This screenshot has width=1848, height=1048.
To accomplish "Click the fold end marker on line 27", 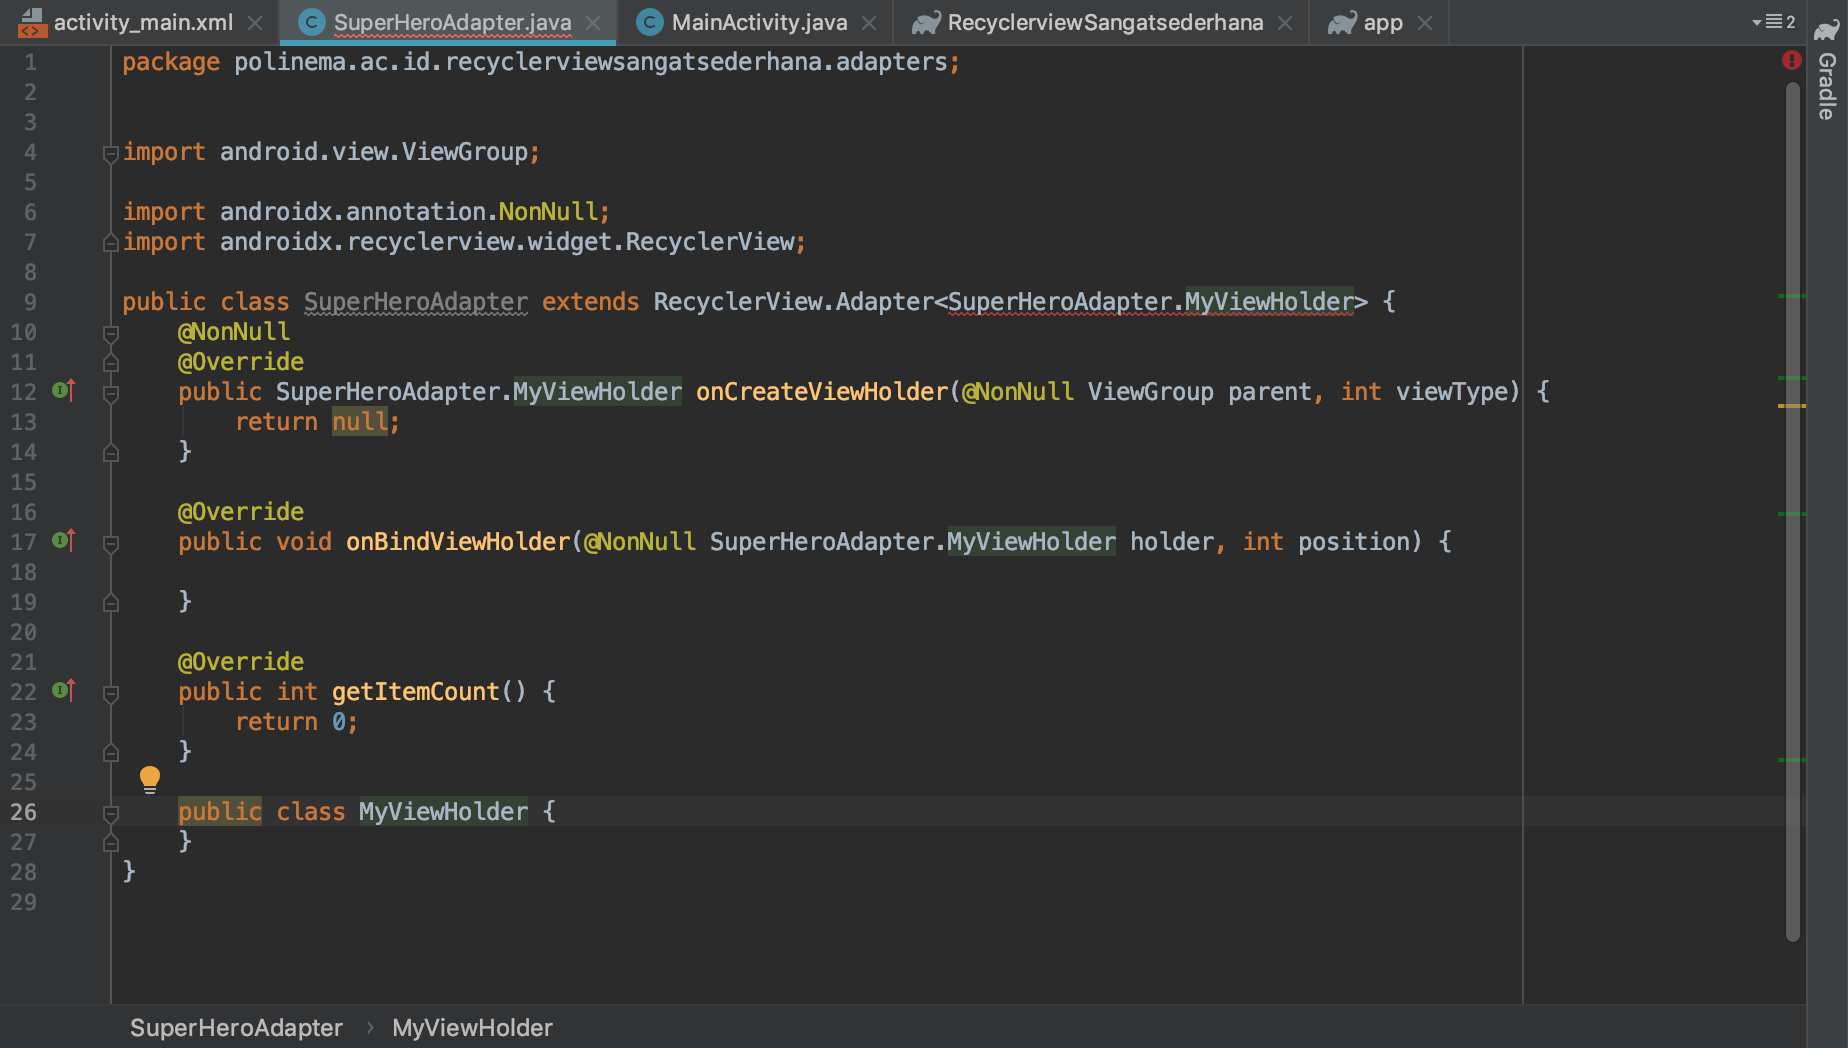I will [111, 843].
